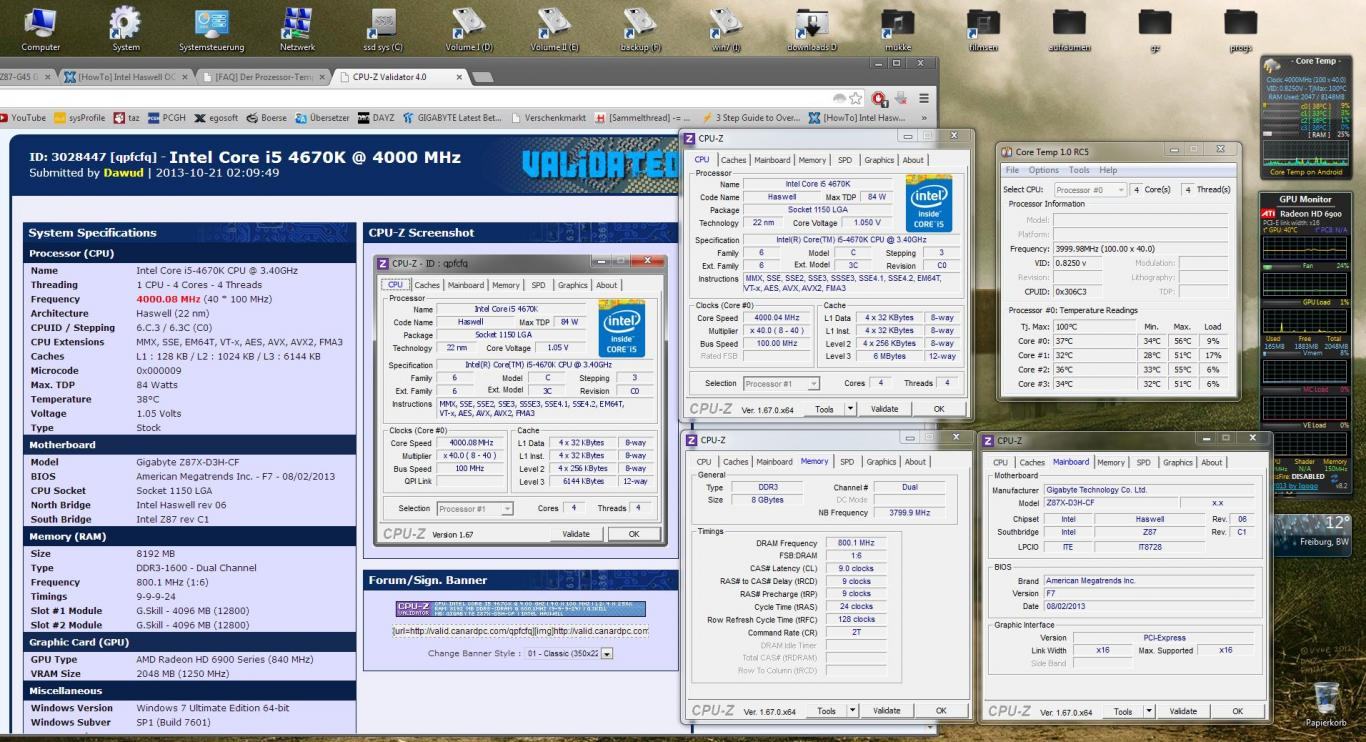The height and width of the screenshot is (742, 1366).
Task: Open the mukke folder on desktop
Action: point(898,27)
